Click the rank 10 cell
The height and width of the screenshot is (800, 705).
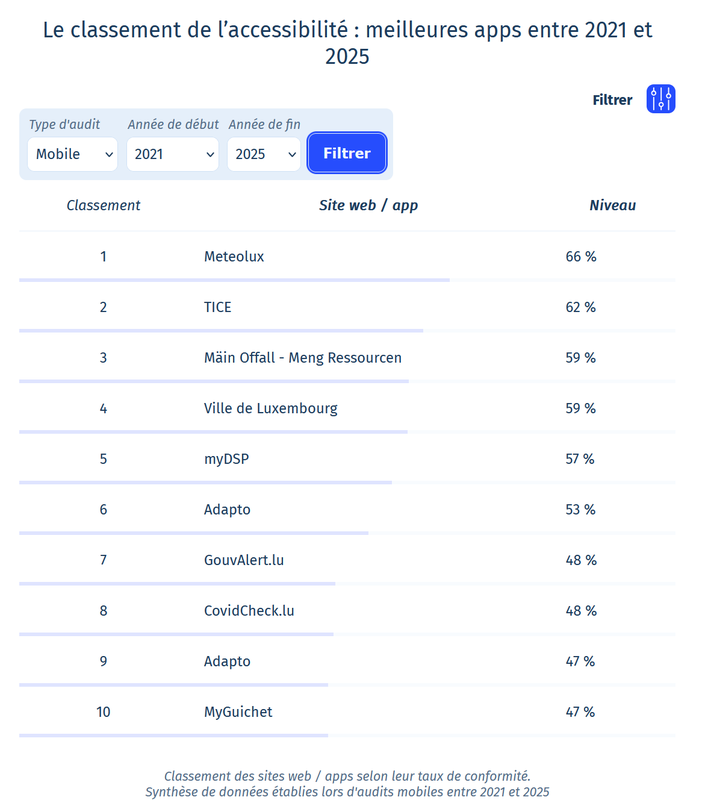point(103,712)
